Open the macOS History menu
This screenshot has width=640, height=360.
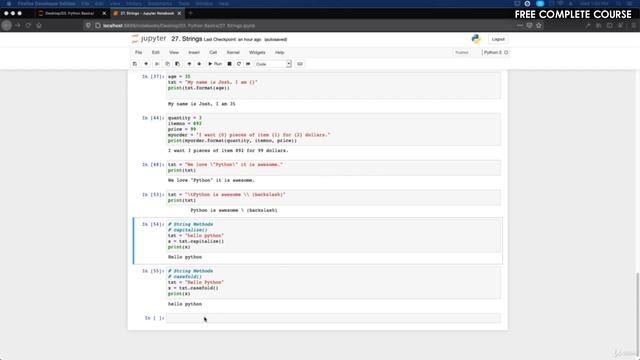tap(133, 3)
